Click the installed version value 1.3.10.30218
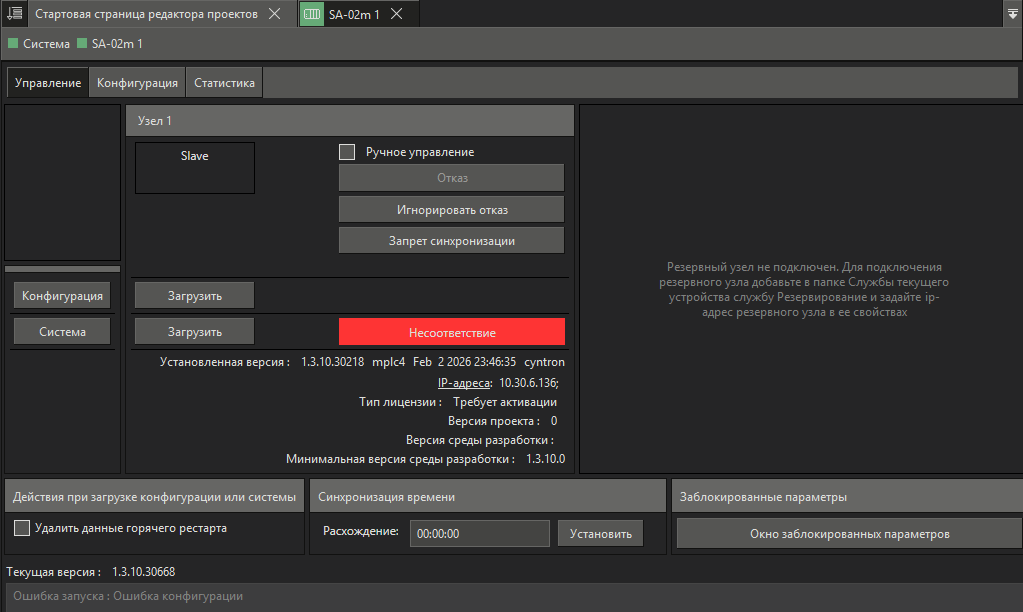 pos(332,362)
